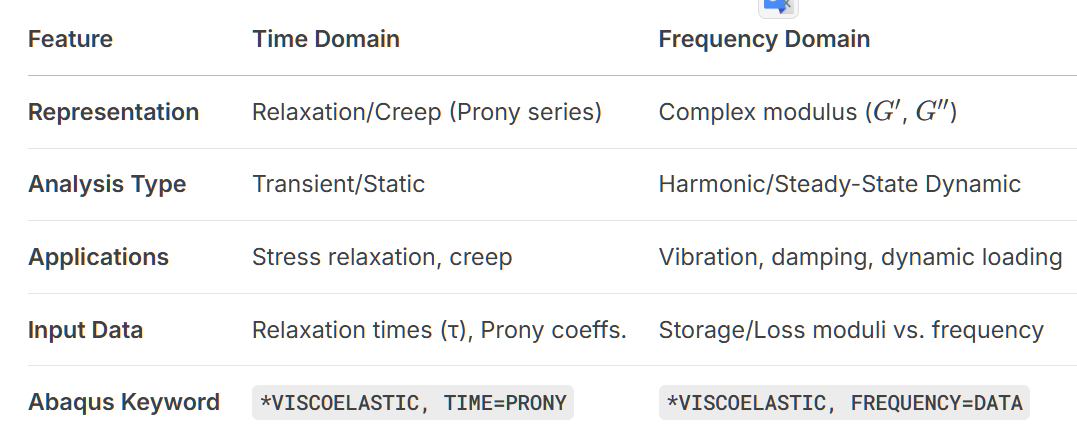Click the Stress relaxation, creep cell
The width and height of the screenshot is (1077, 430).
coord(382,257)
